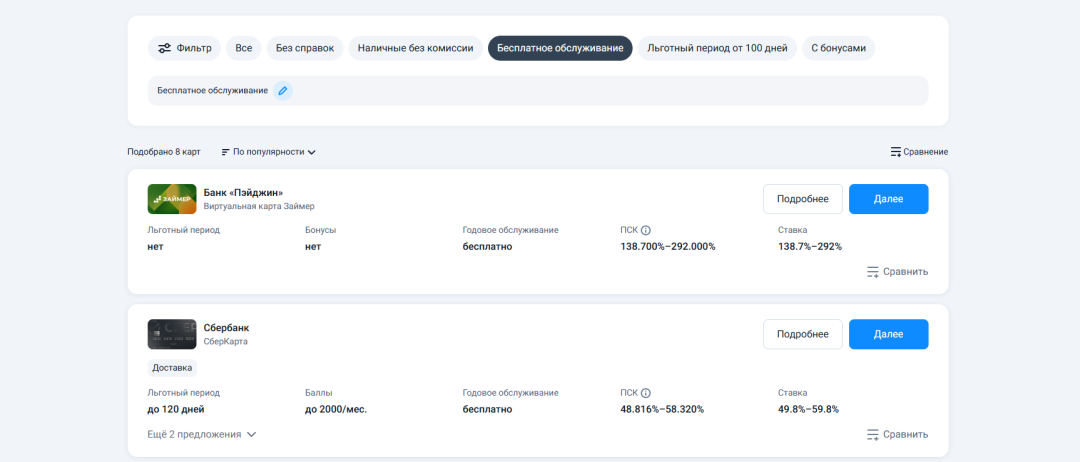The width and height of the screenshot is (1080, 462).
Task: Click the Виртуальная карта Займер subtitle
Action: click(259, 206)
